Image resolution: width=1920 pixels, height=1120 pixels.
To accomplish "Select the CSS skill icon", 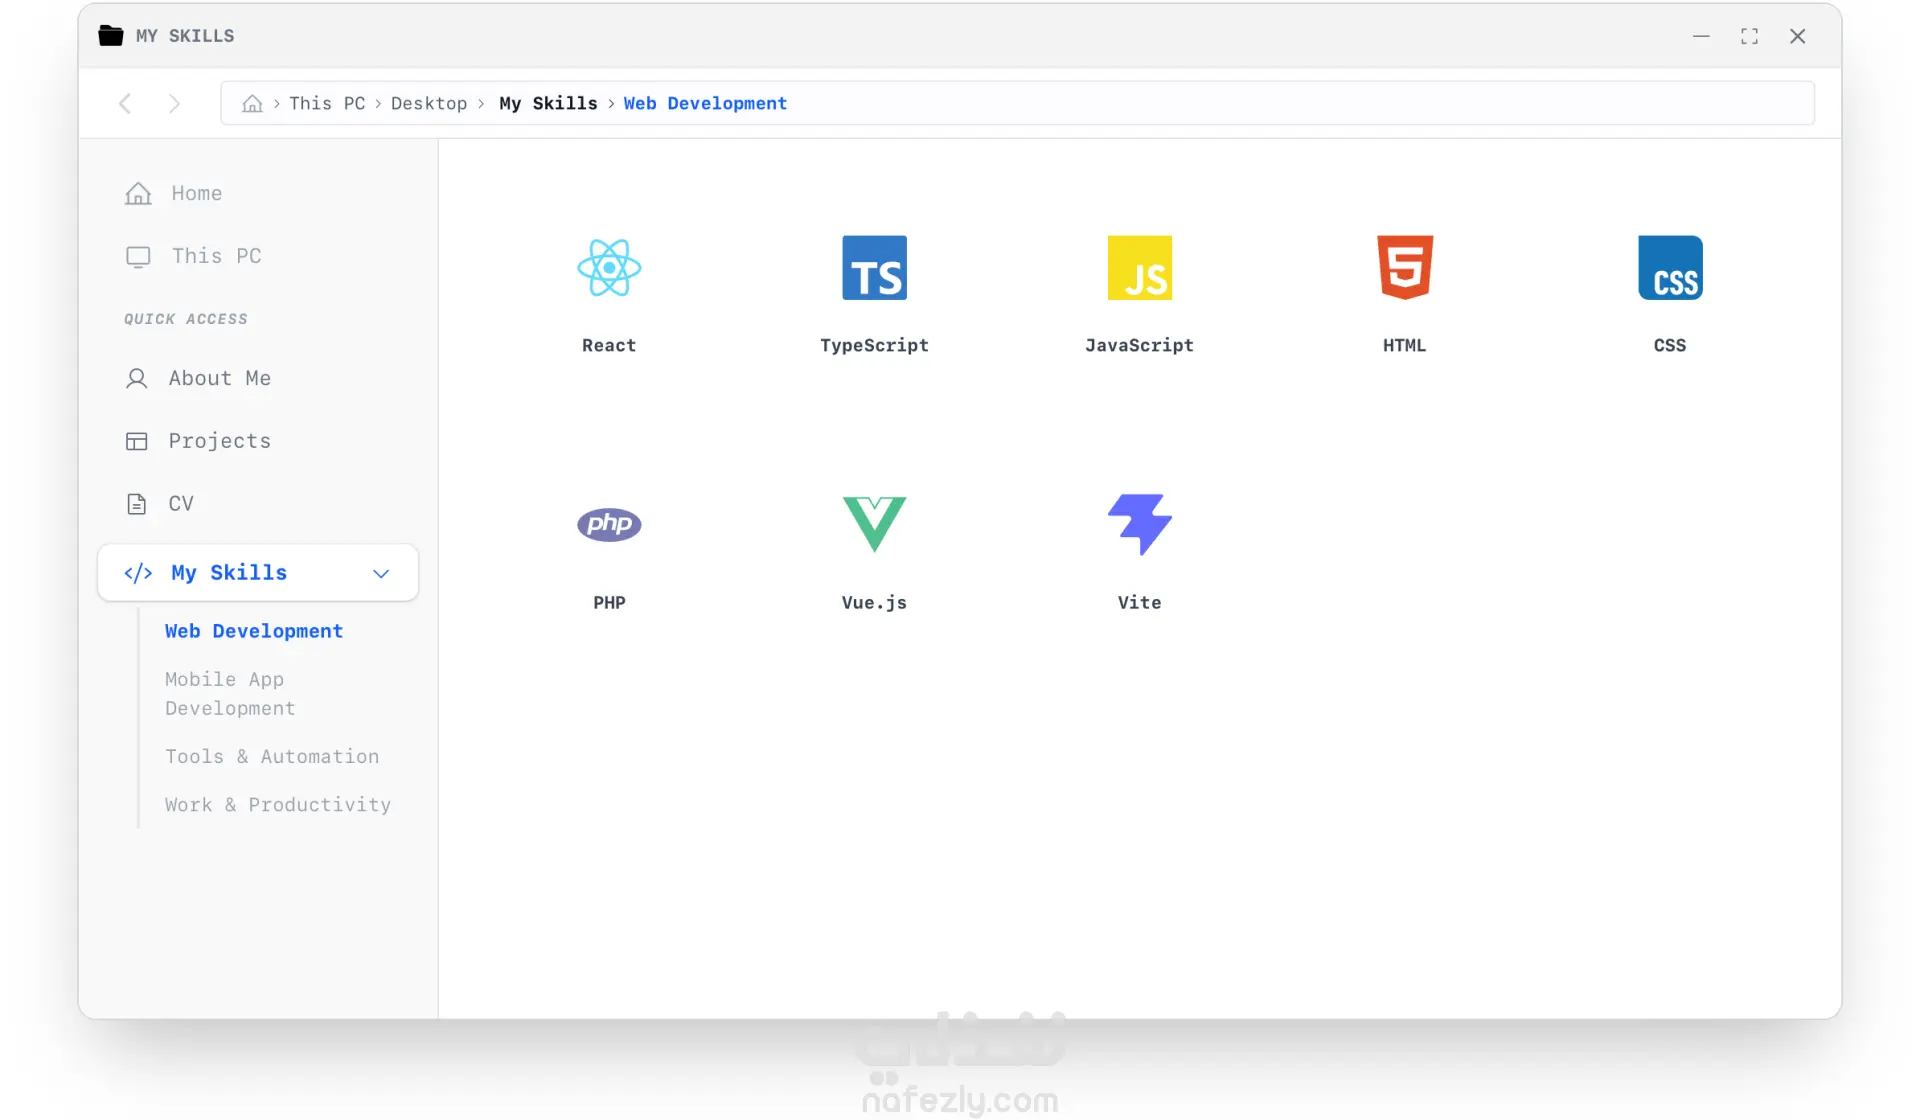I will (1670, 268).
